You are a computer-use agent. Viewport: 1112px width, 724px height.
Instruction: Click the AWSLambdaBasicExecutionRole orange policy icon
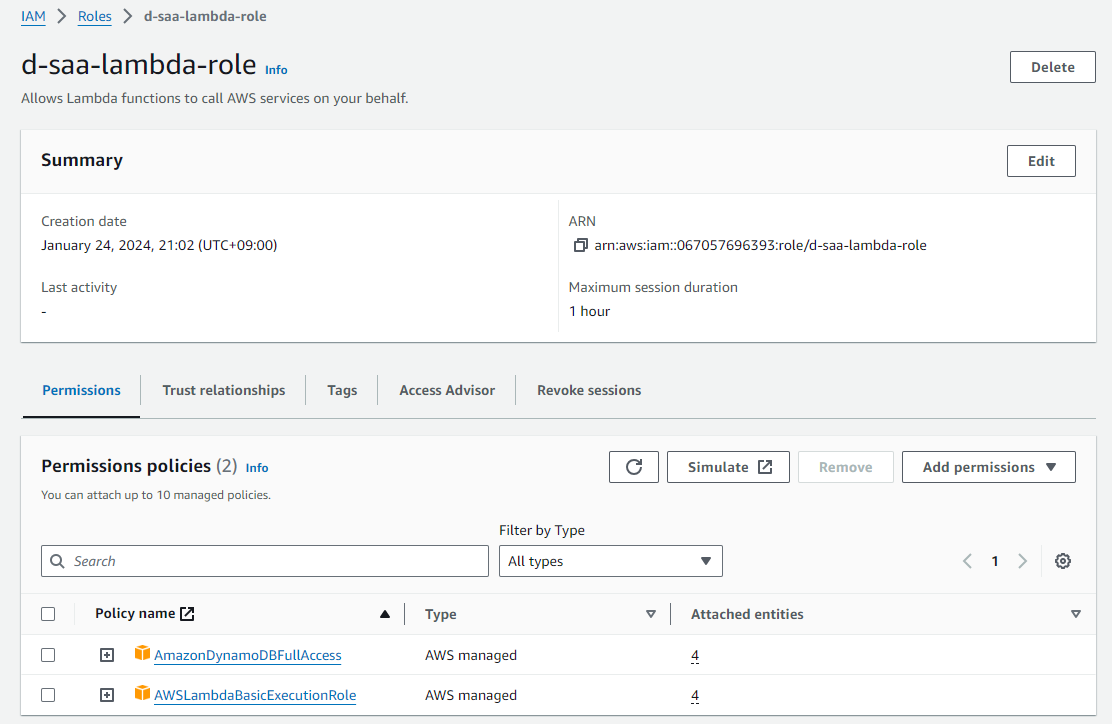(142, 694)
